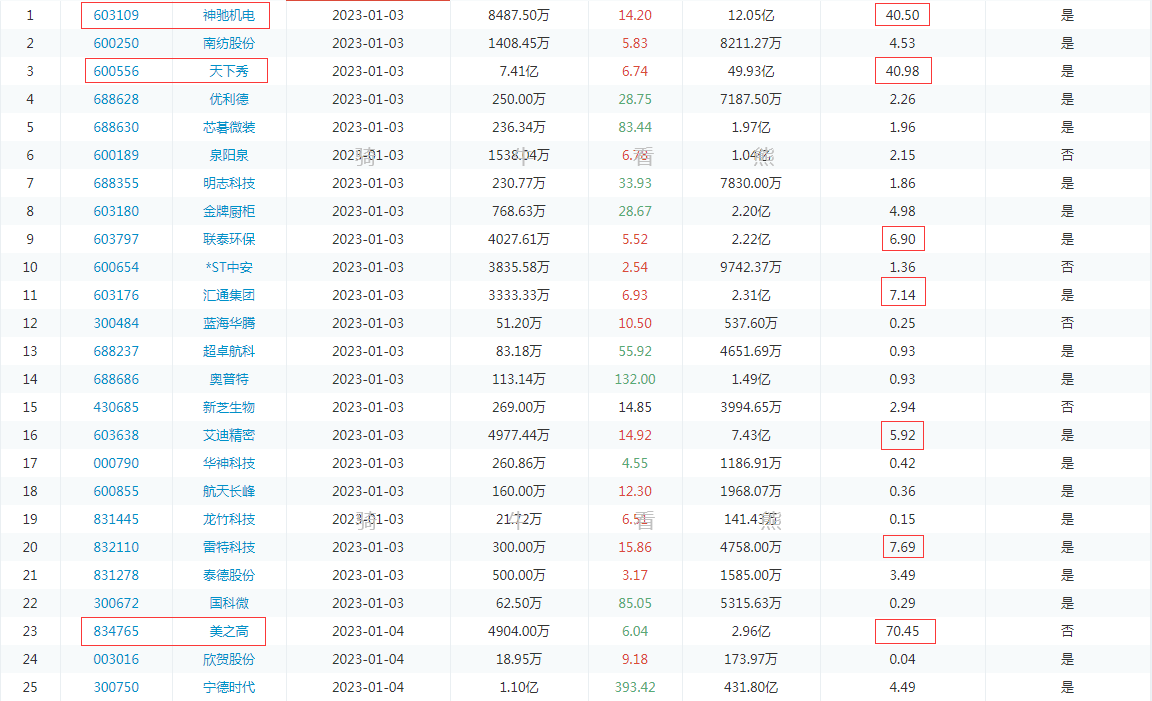
Task: Click stock code 603638
Action: pos(116,435)
